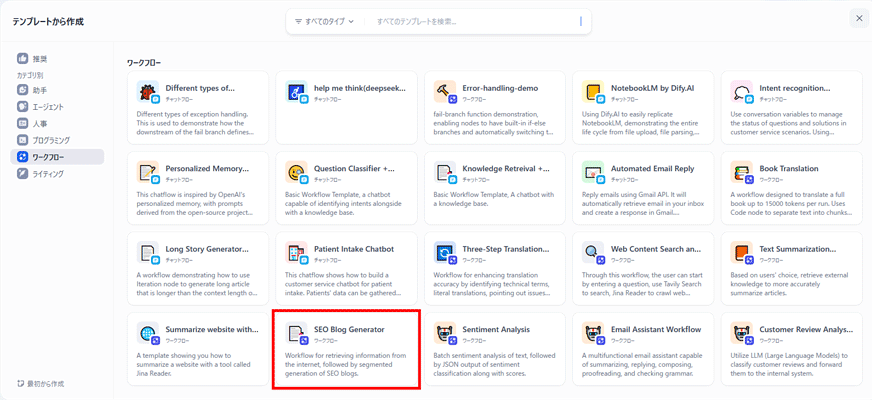Click the Text Summarization orange book icon
Screen dimensions: 872x400
[x=742, y=253]
